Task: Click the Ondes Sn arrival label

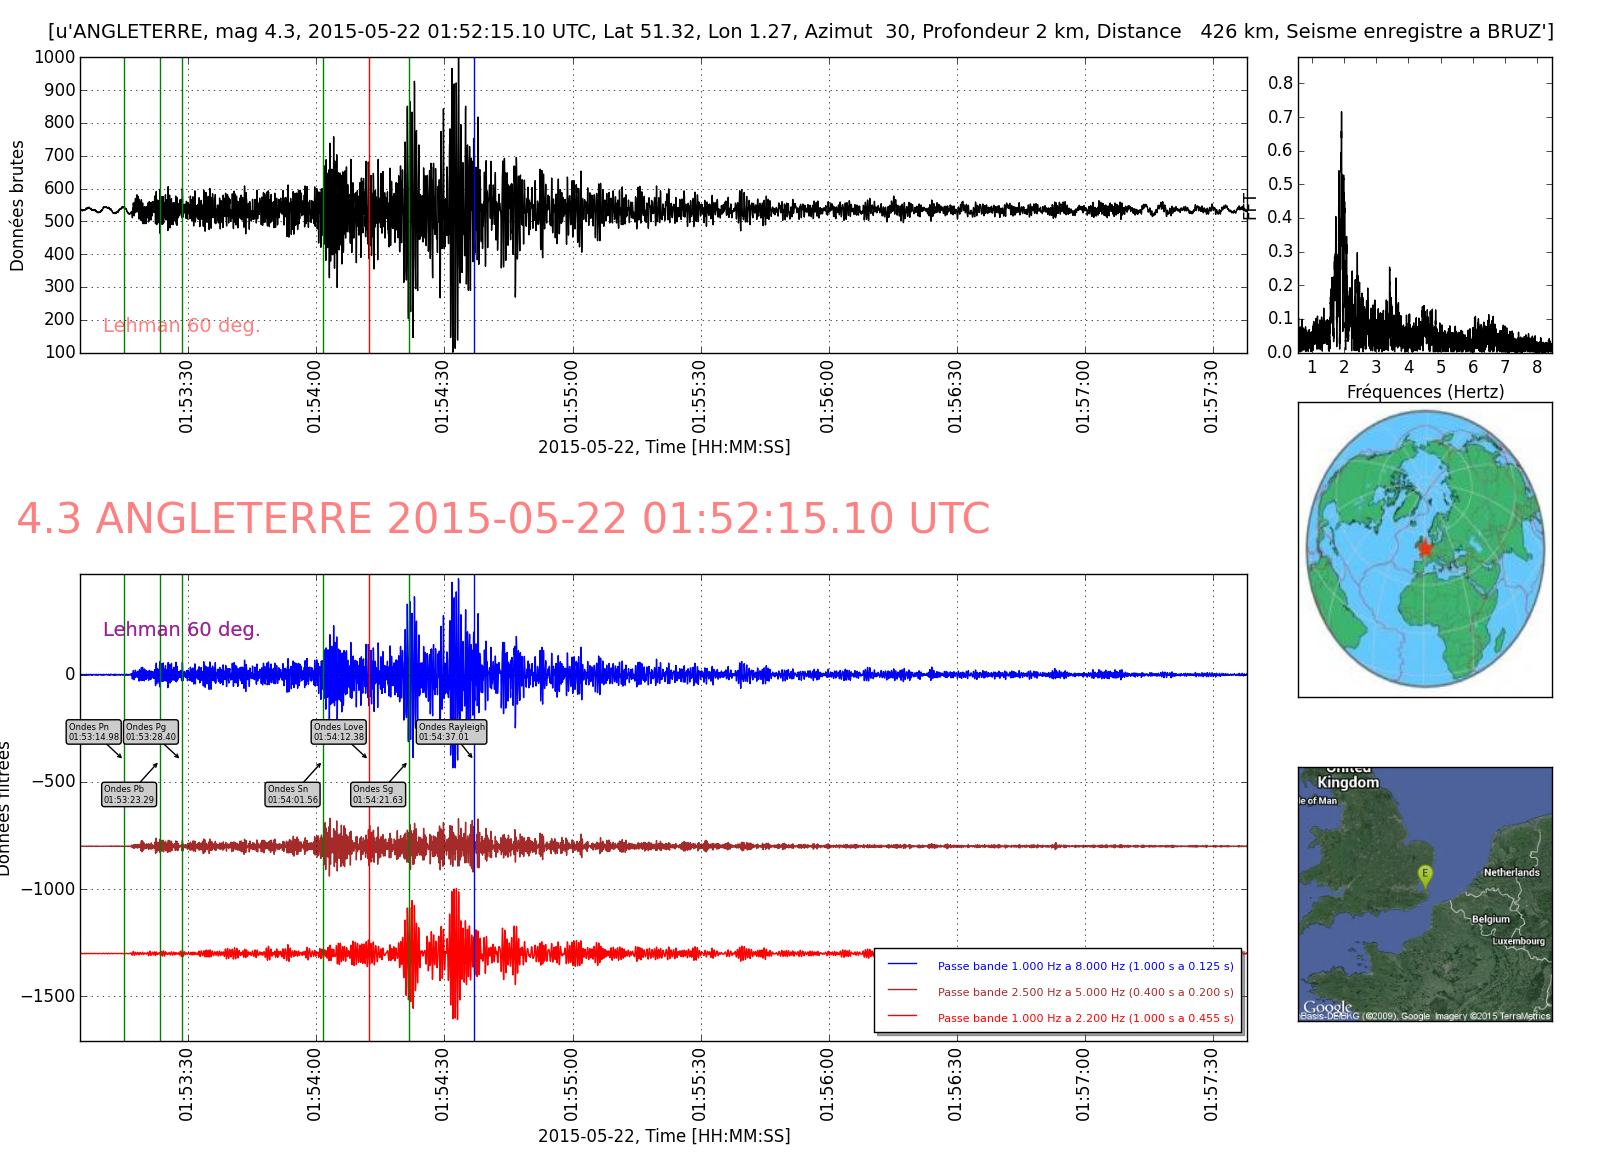Action: [293, 794]
